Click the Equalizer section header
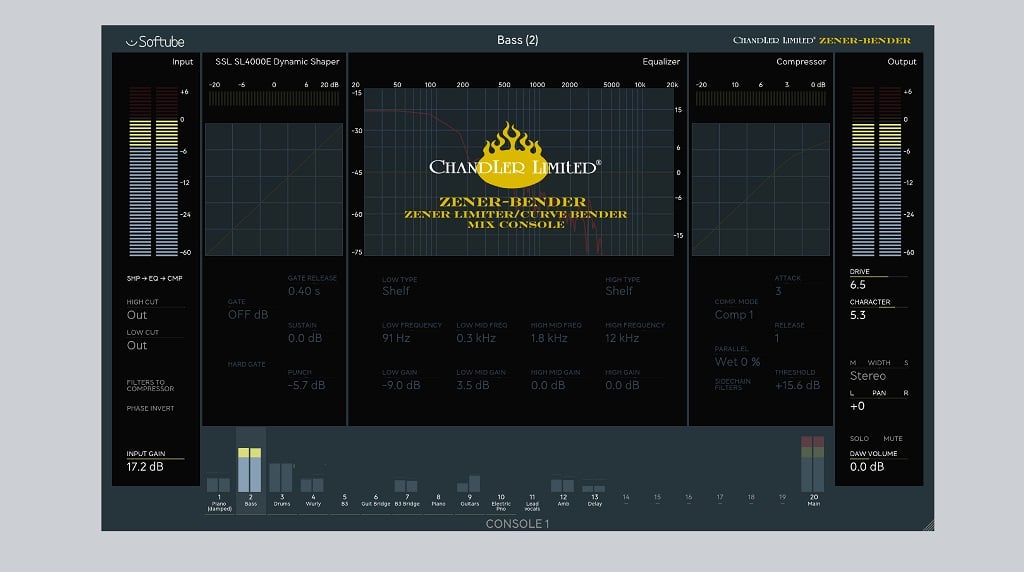This screenshot has height=572, width=1024. (661, 61)
